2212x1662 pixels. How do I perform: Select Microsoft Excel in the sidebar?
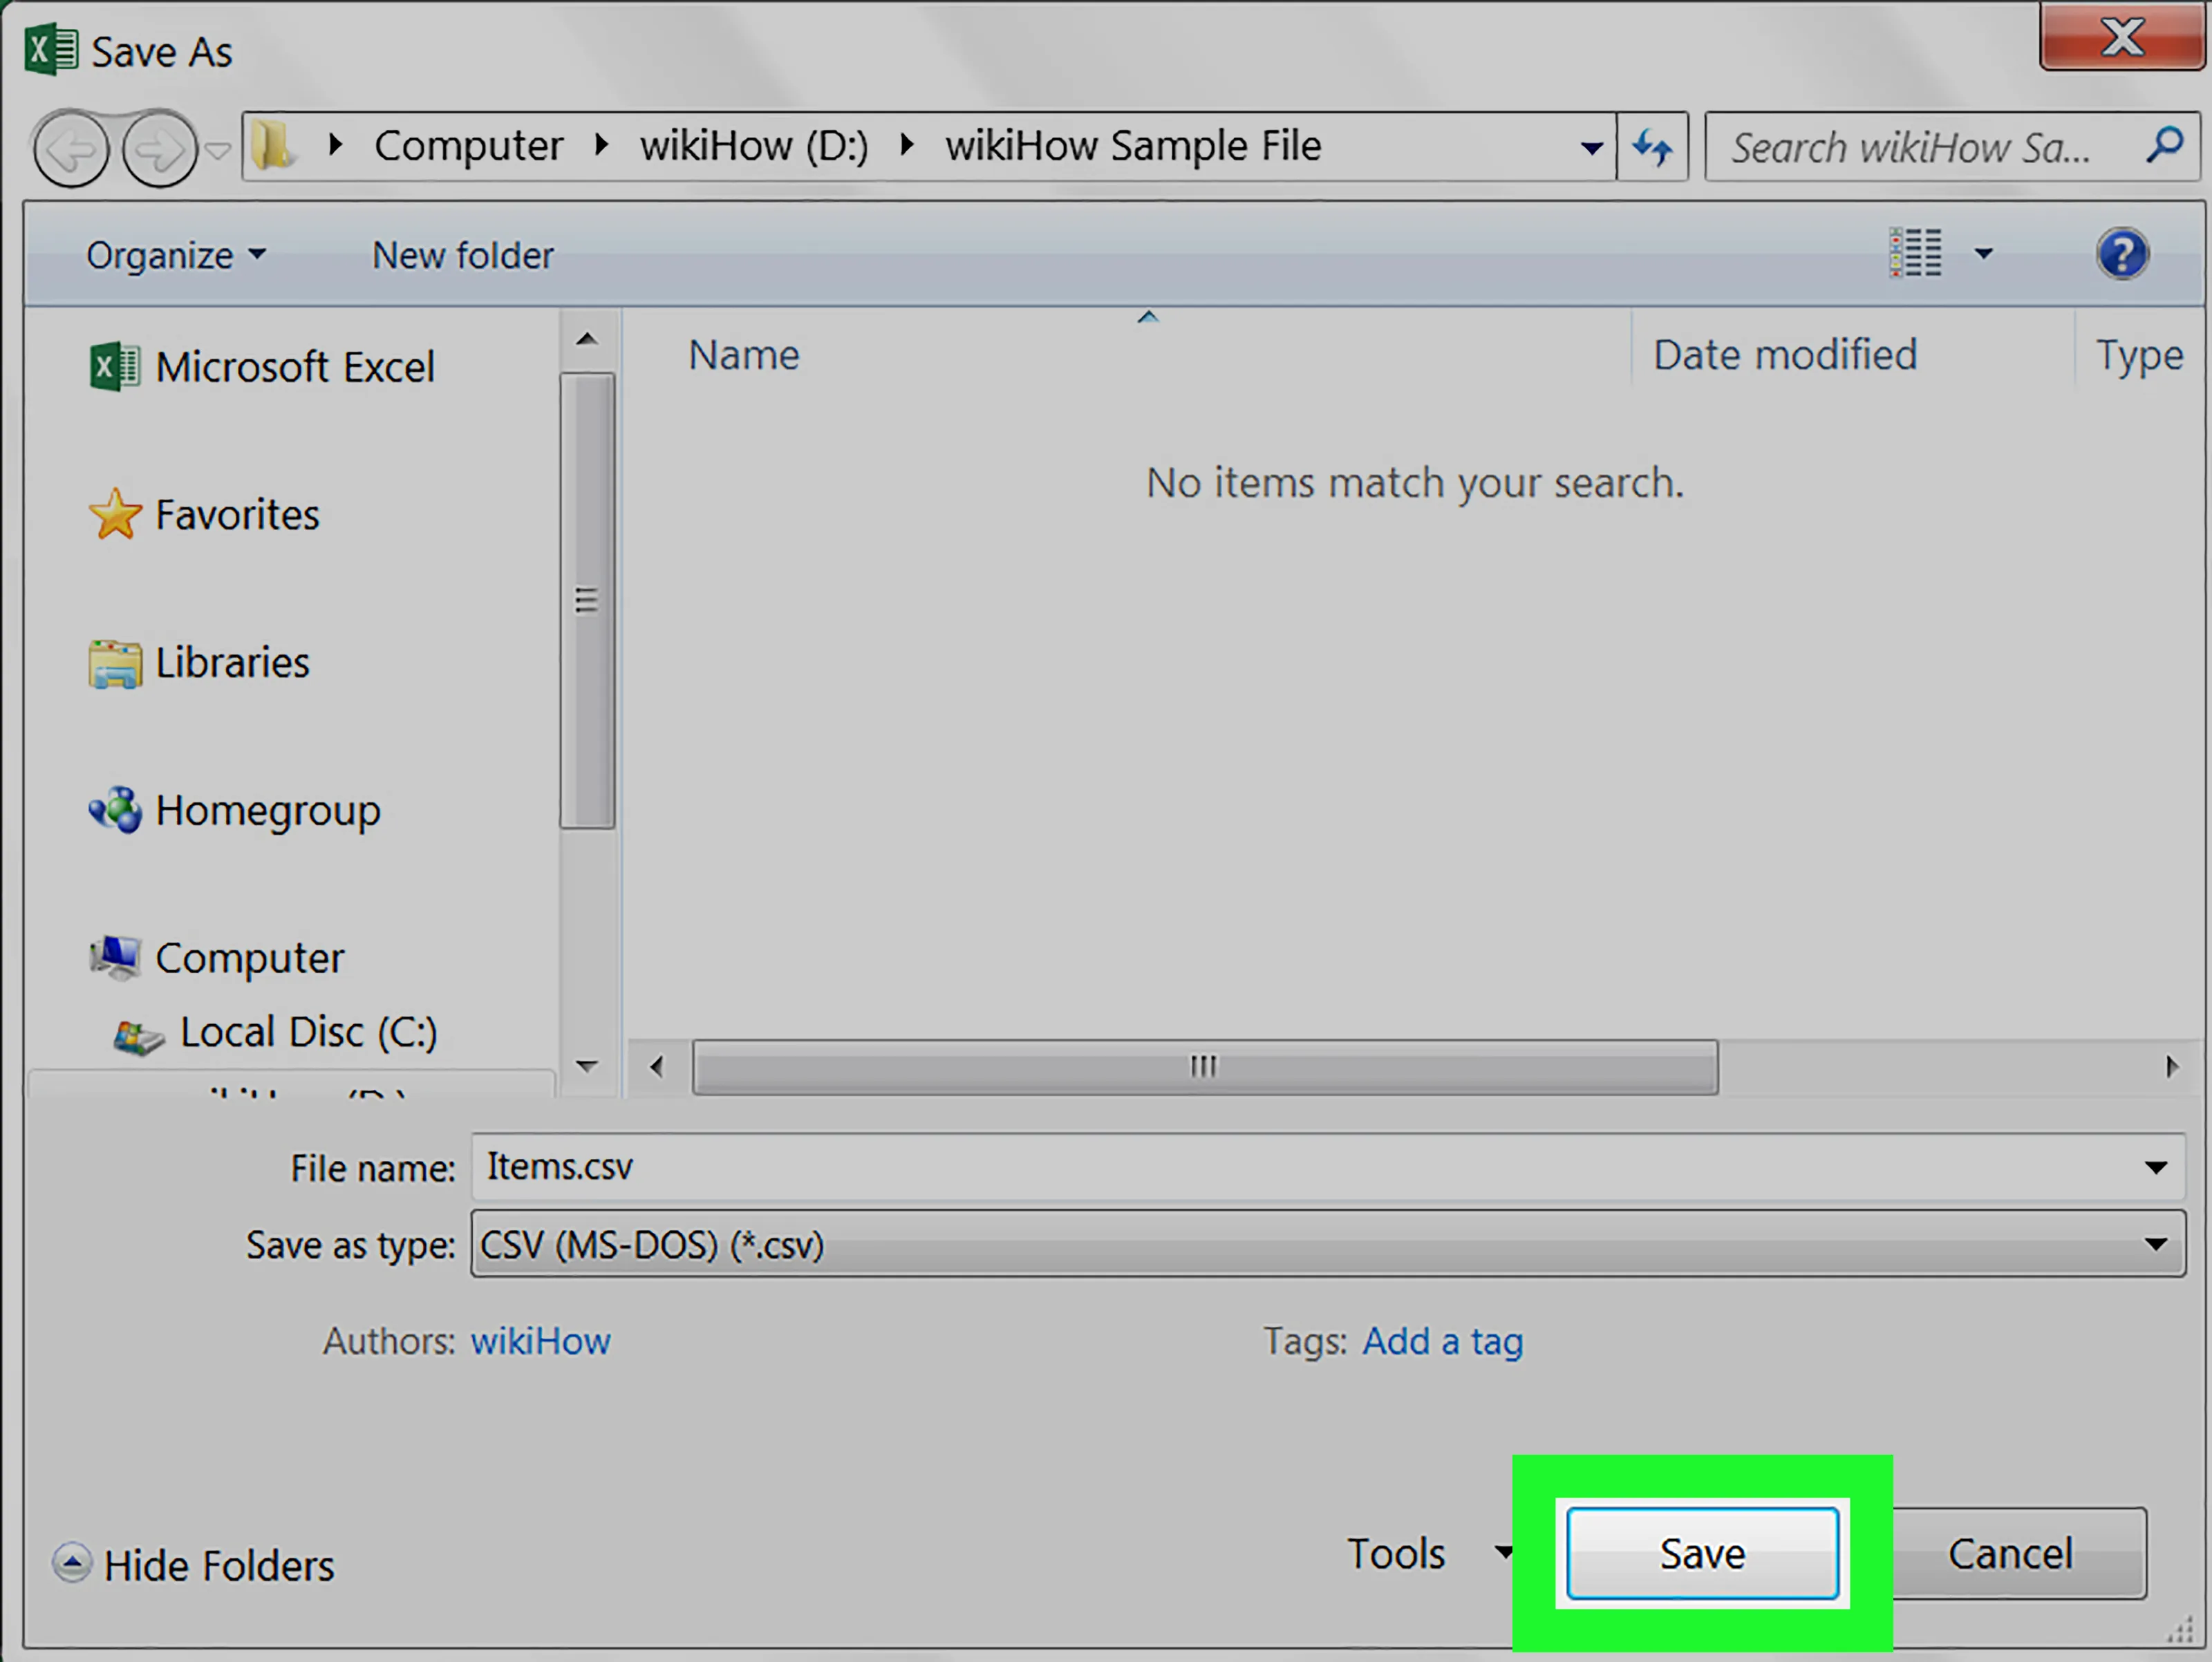294,366
